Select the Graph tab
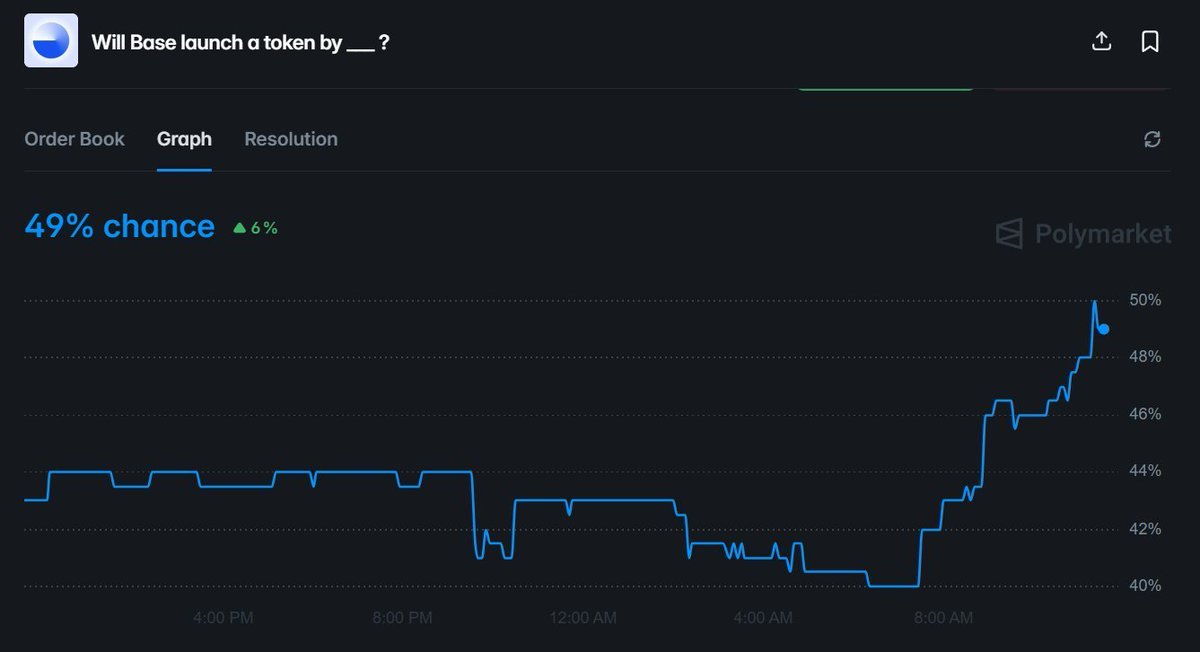This screenshot has width=1200, height=652. [x=184, y=139]
